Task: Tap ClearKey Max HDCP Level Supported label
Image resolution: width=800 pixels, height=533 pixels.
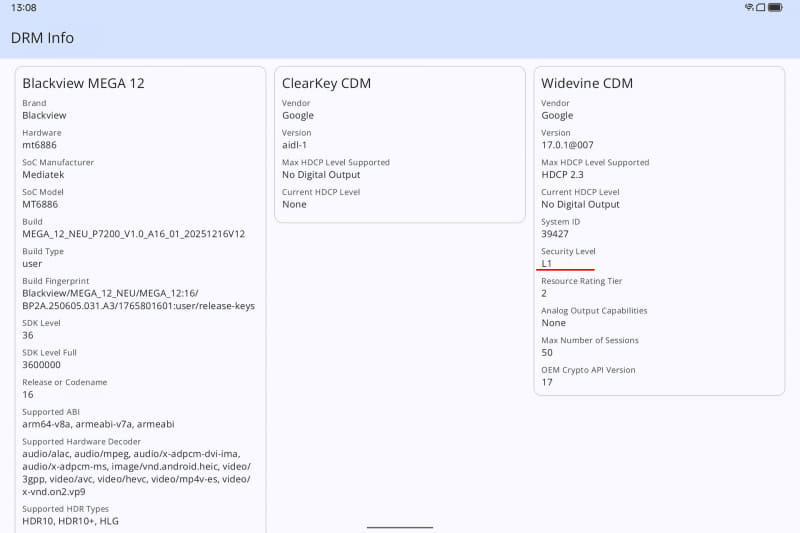Action: pos(336,162)
